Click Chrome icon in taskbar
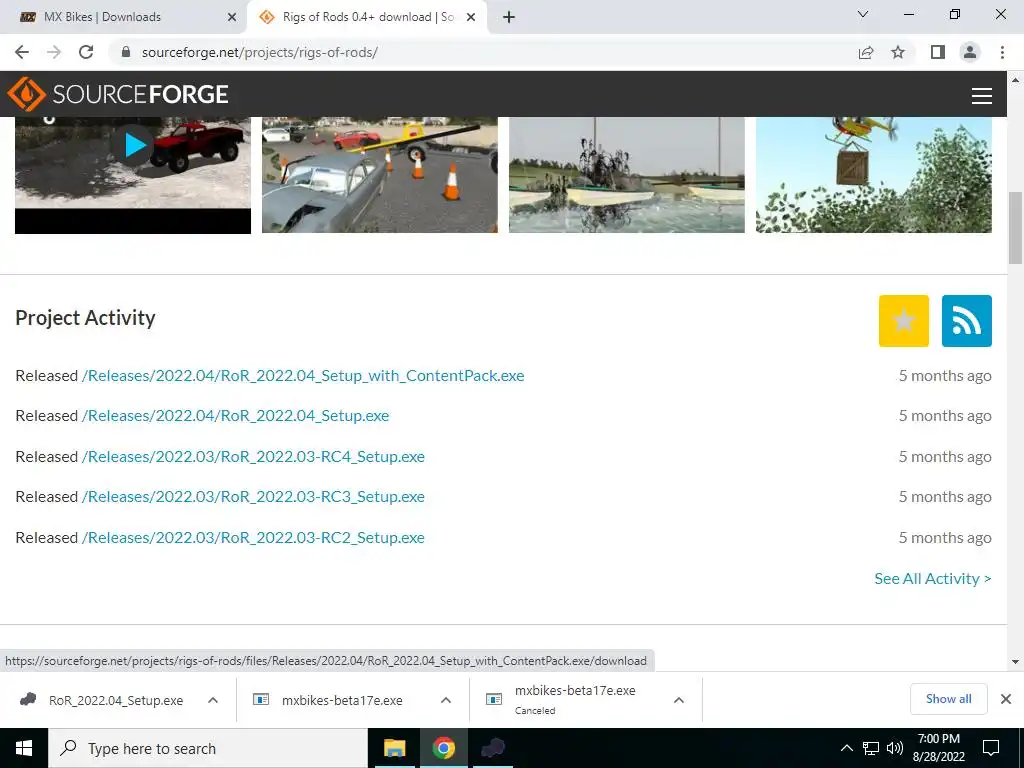Screen dimensions: 1024x768 (x=443, y=748)
